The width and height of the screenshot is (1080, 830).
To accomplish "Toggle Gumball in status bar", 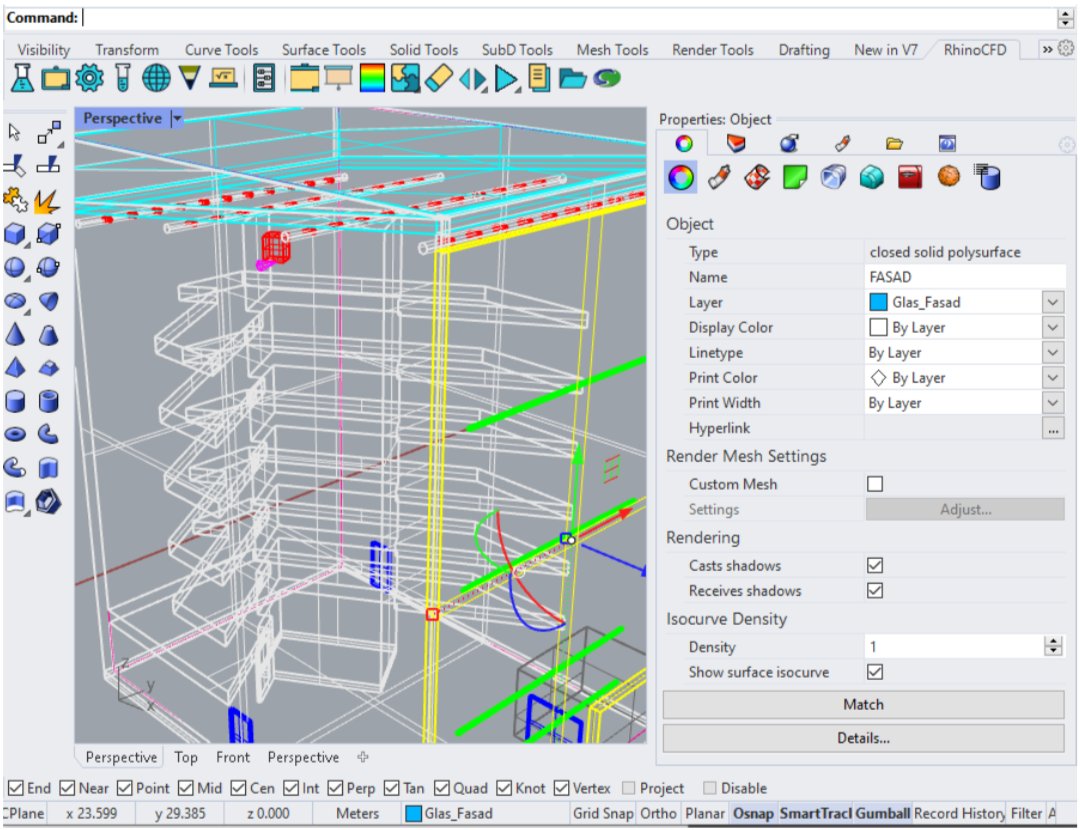I will [882, 813].
